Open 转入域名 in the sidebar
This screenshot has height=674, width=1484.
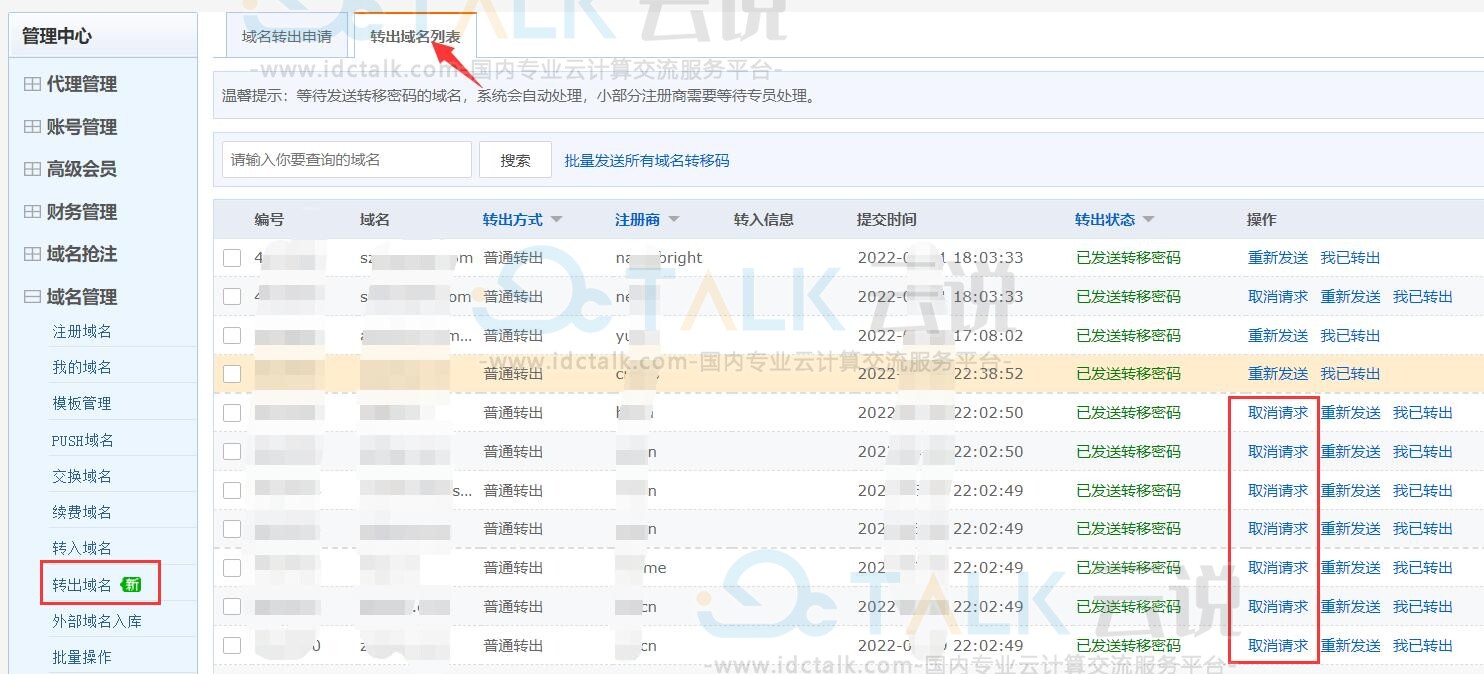[82, 548]
